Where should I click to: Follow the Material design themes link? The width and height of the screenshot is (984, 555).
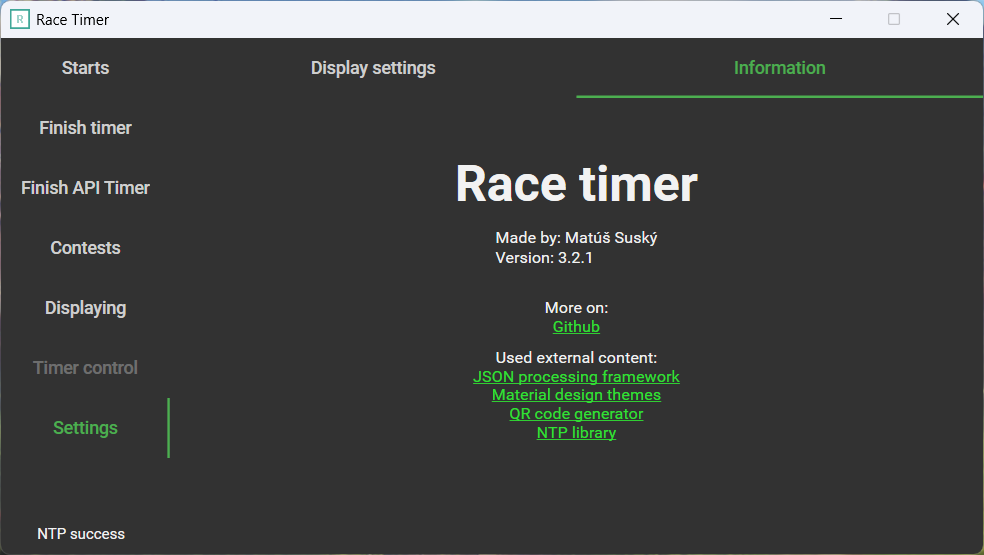(x=576, y=395)
